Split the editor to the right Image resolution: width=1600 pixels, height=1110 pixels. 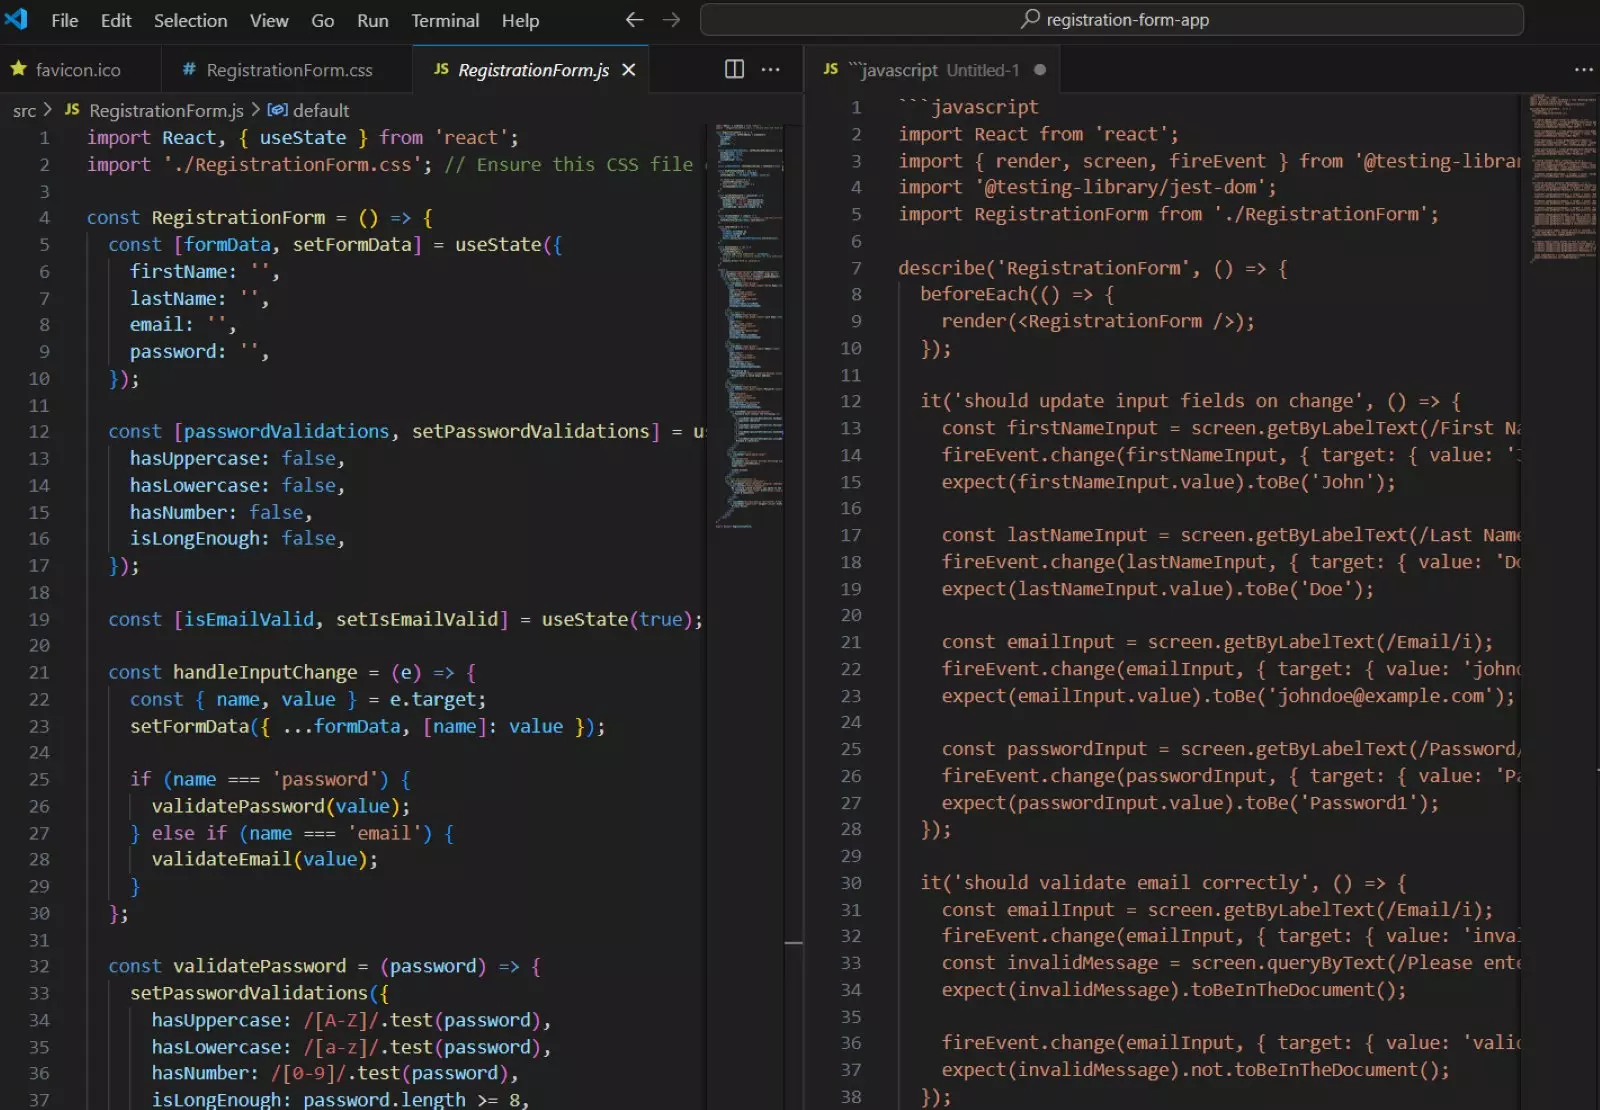[x=734, y=69]
